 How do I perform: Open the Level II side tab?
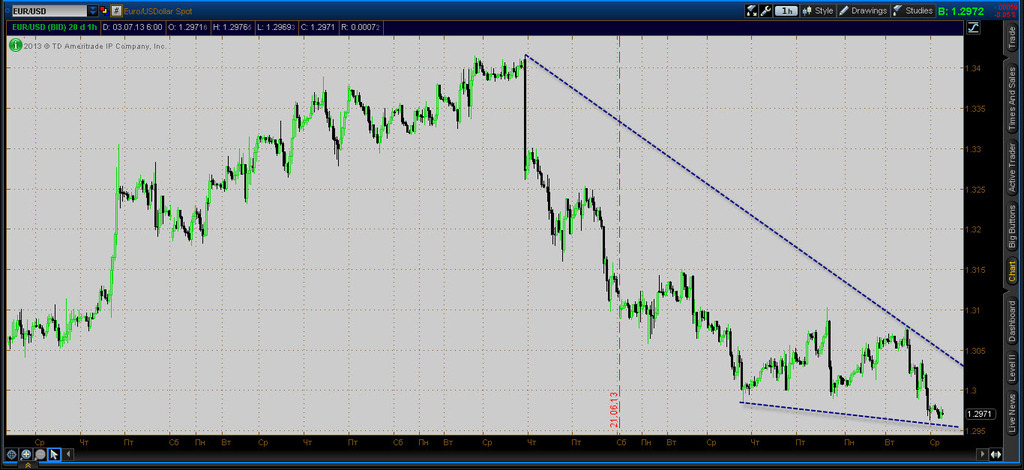coord(1012,368)
